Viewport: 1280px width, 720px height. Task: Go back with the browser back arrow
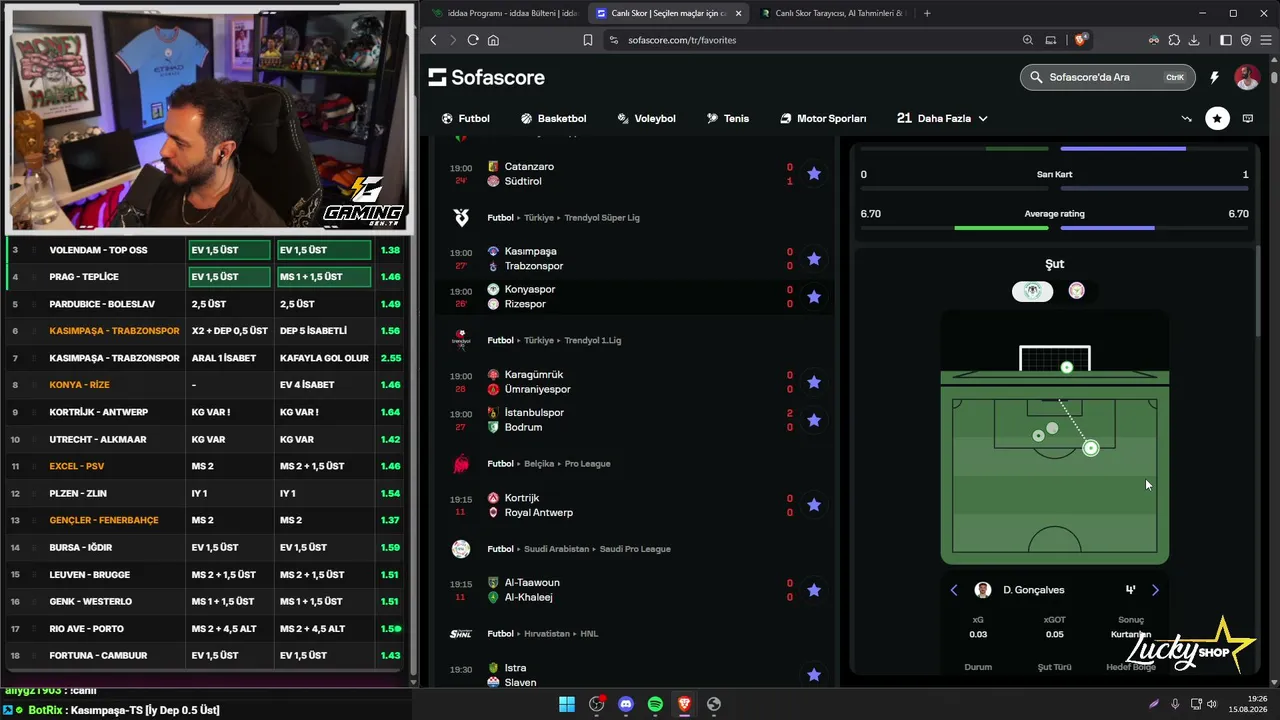pos(433,40)
